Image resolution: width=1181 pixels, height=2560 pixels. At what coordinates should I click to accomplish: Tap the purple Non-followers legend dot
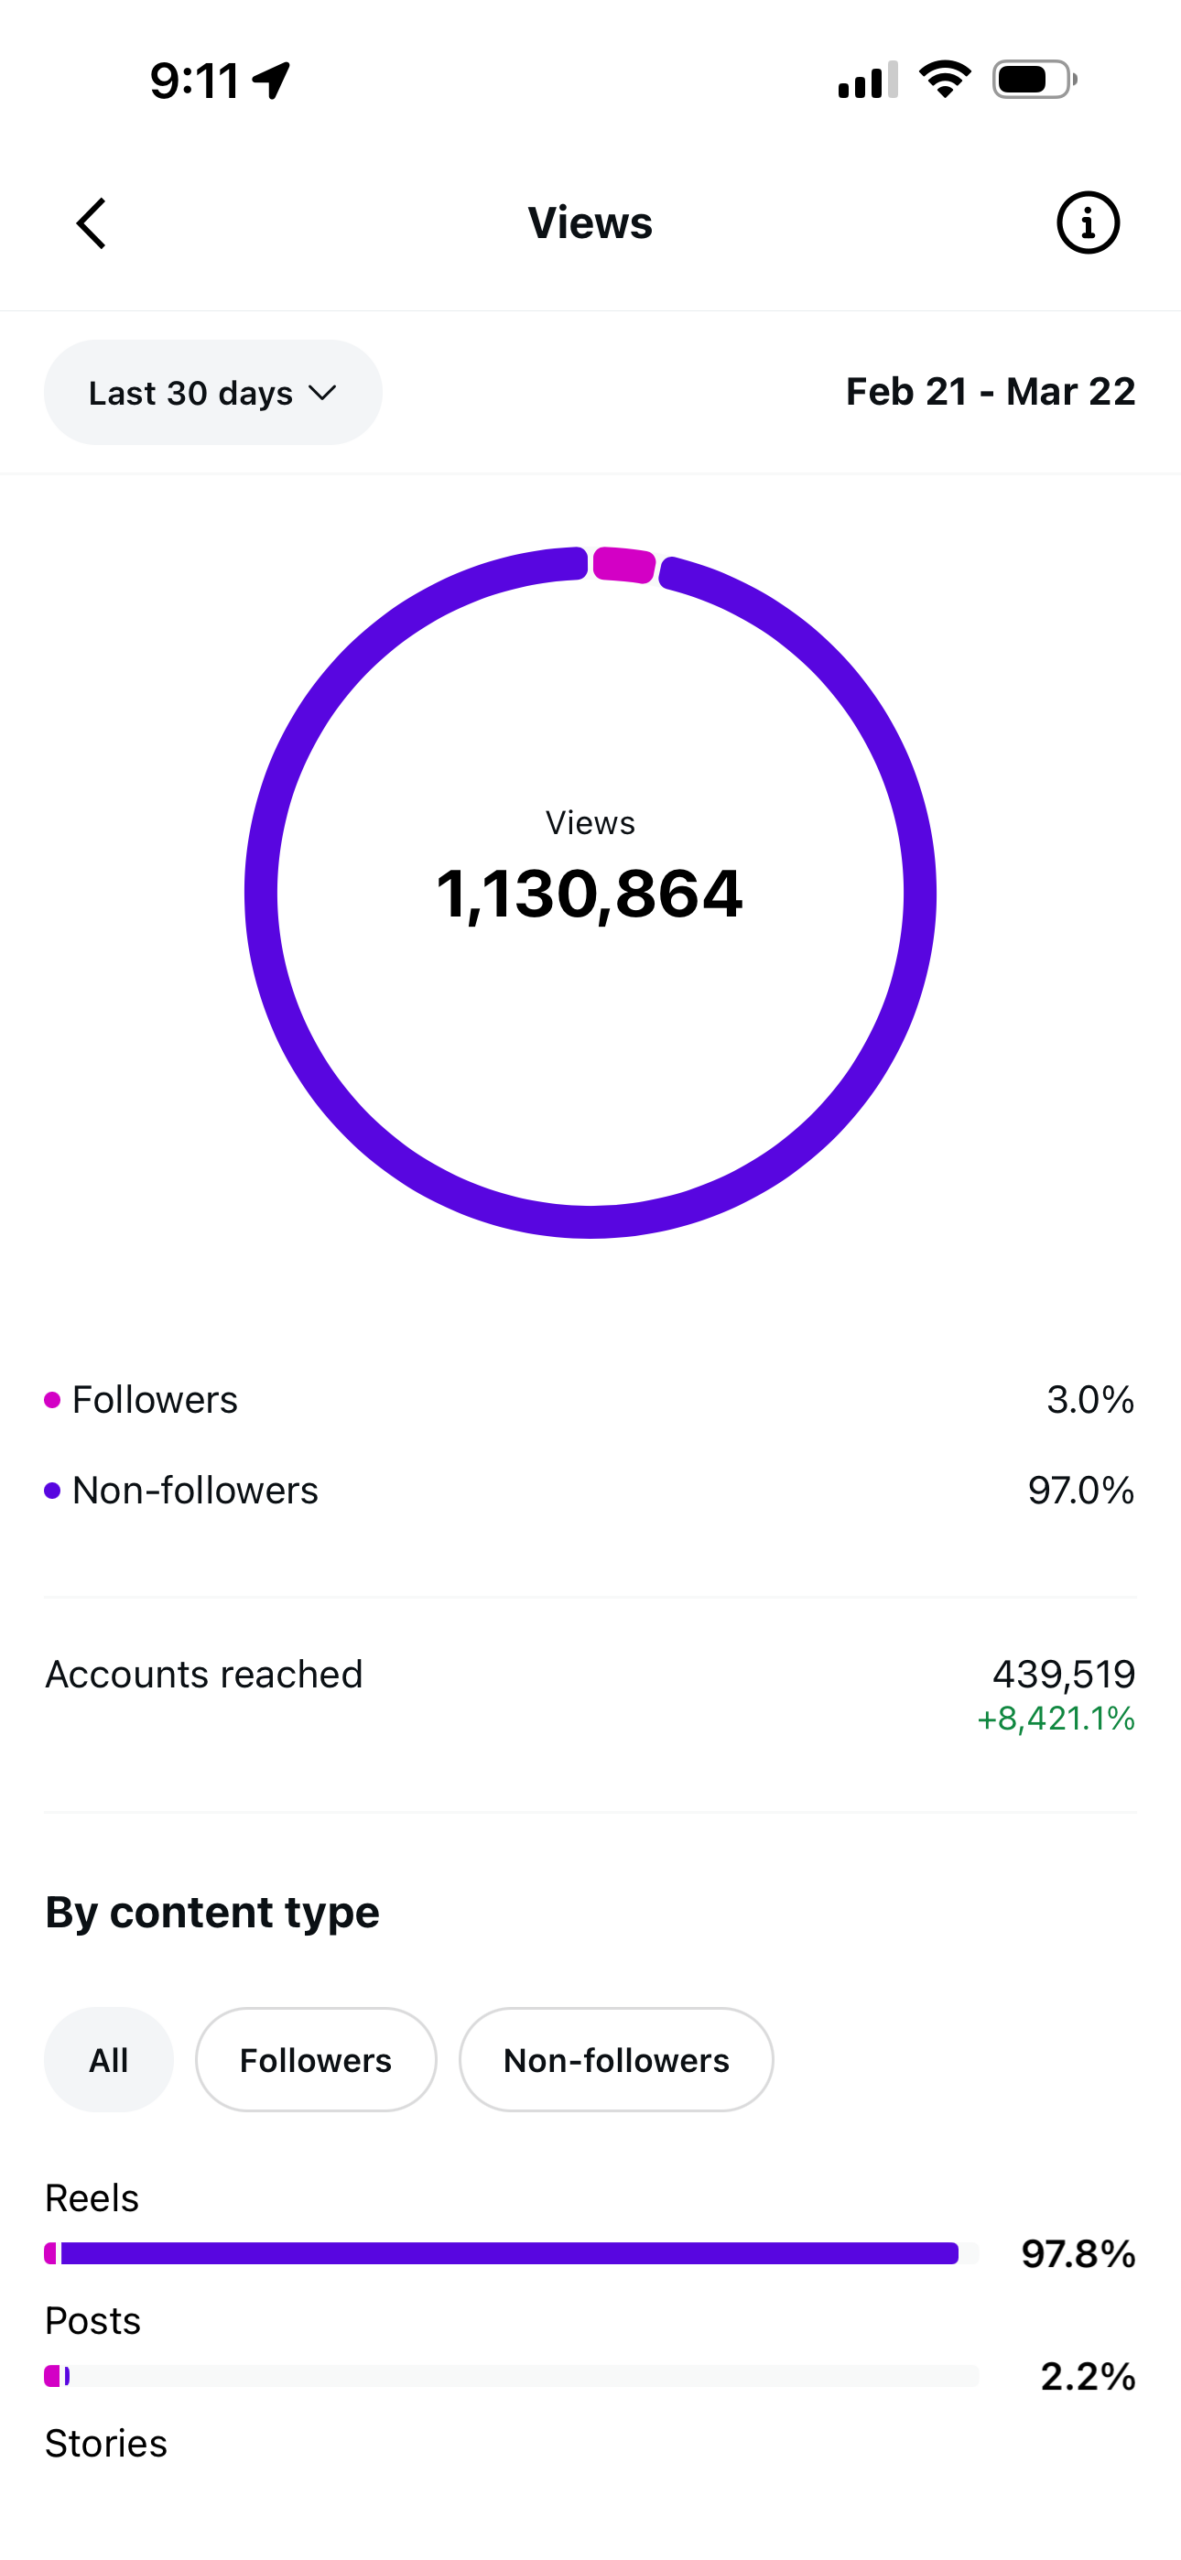pos(53,1491)
